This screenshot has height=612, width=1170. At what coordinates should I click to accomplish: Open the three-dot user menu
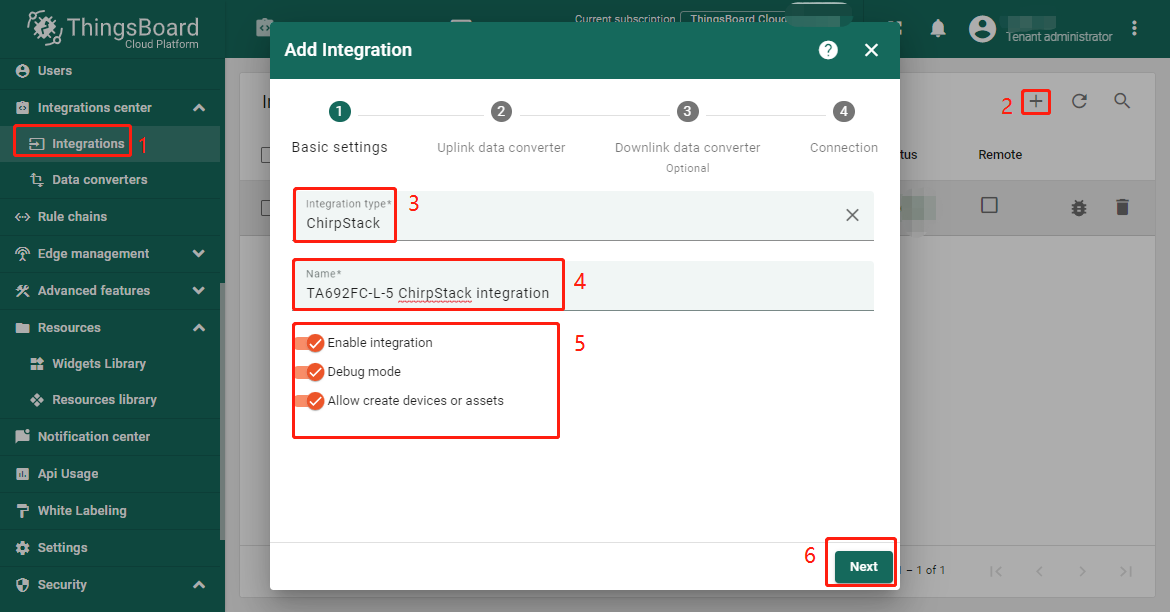1134,28
